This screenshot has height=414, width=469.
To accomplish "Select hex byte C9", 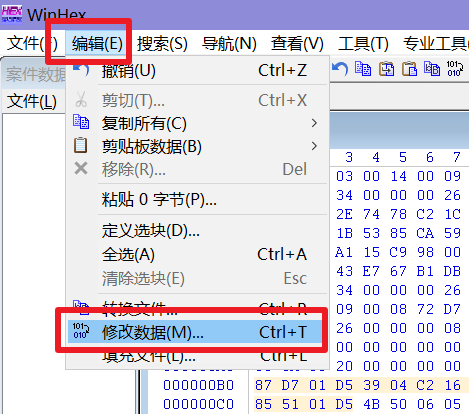I will click(398, 252).
